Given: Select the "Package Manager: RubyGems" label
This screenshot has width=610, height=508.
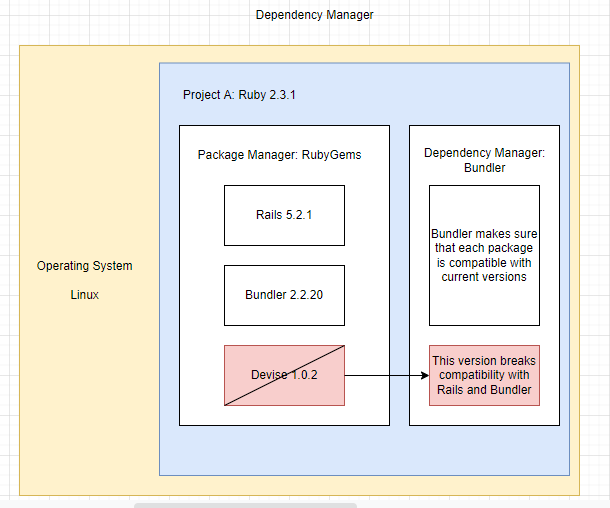Looking at the screenshot, I should [279, 154].
